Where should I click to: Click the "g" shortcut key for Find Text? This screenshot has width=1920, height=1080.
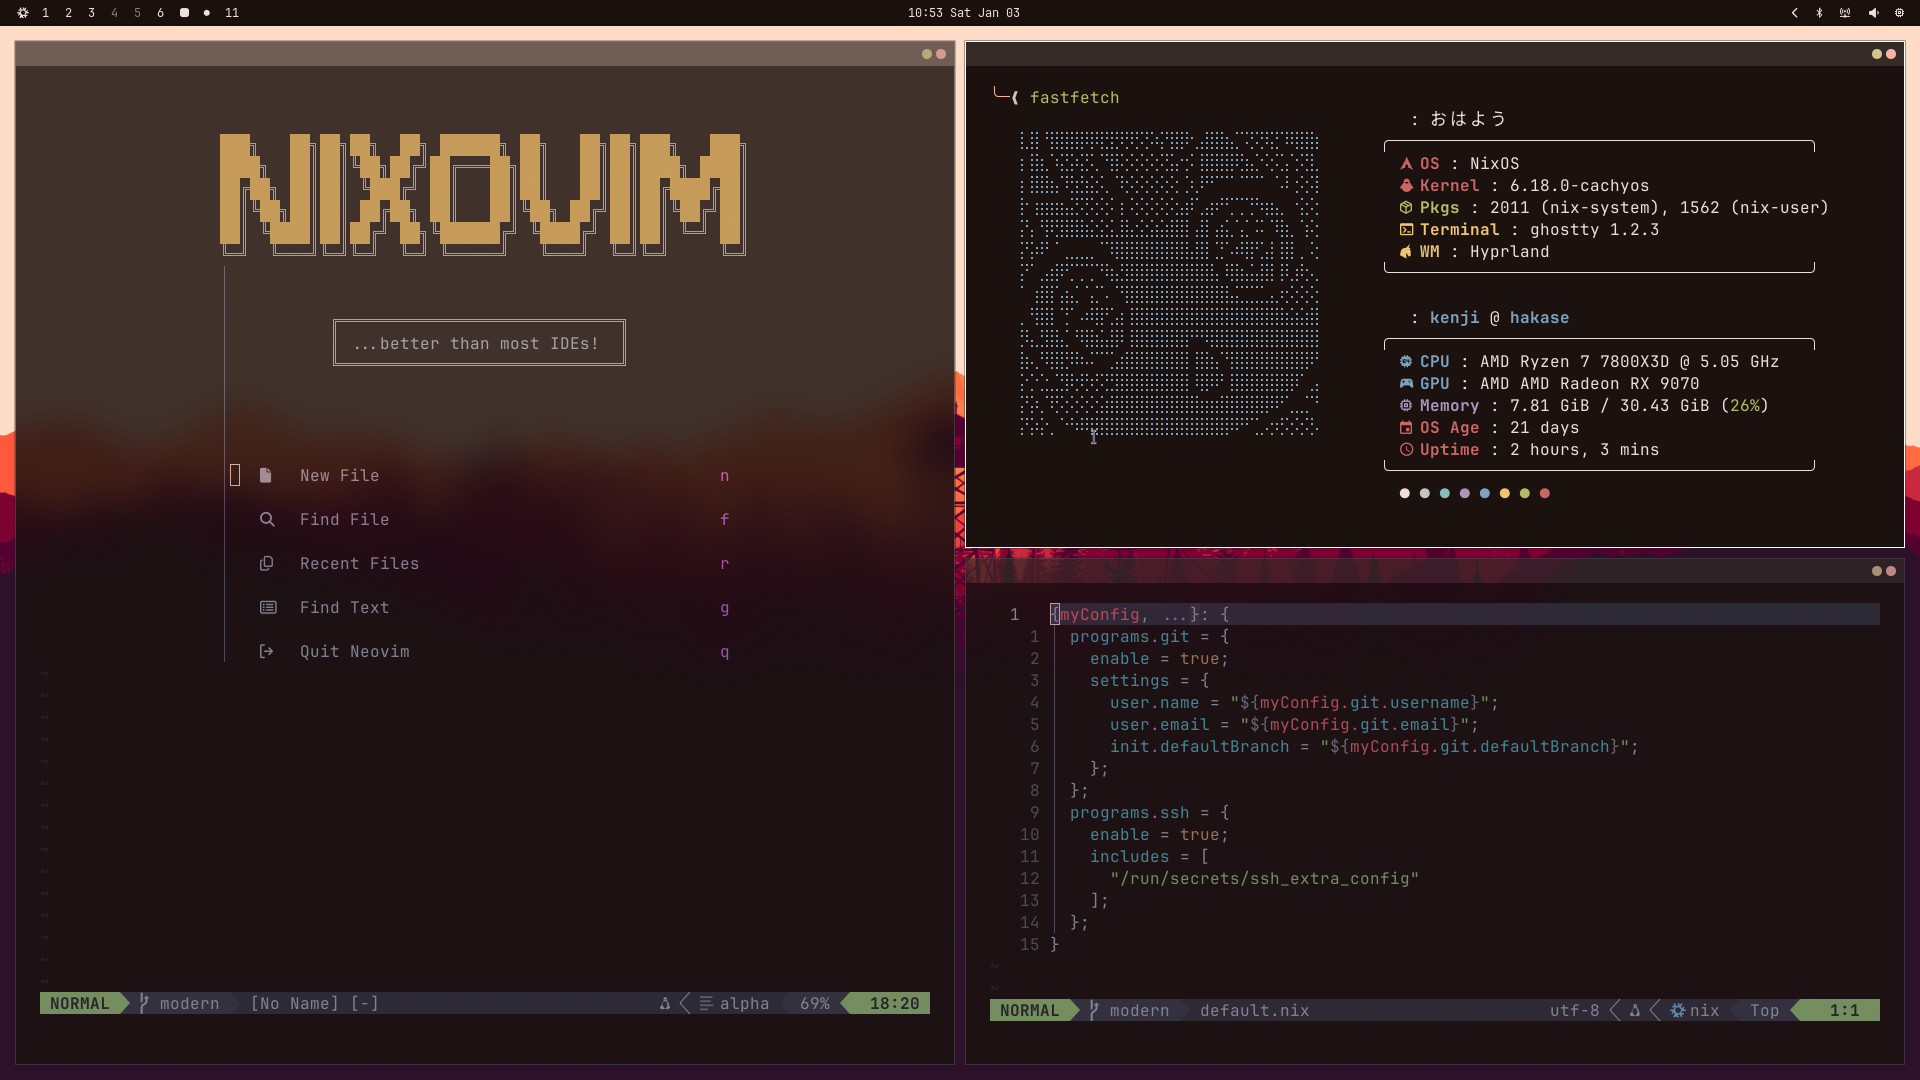pyautogui.click(x=725, y=608)
